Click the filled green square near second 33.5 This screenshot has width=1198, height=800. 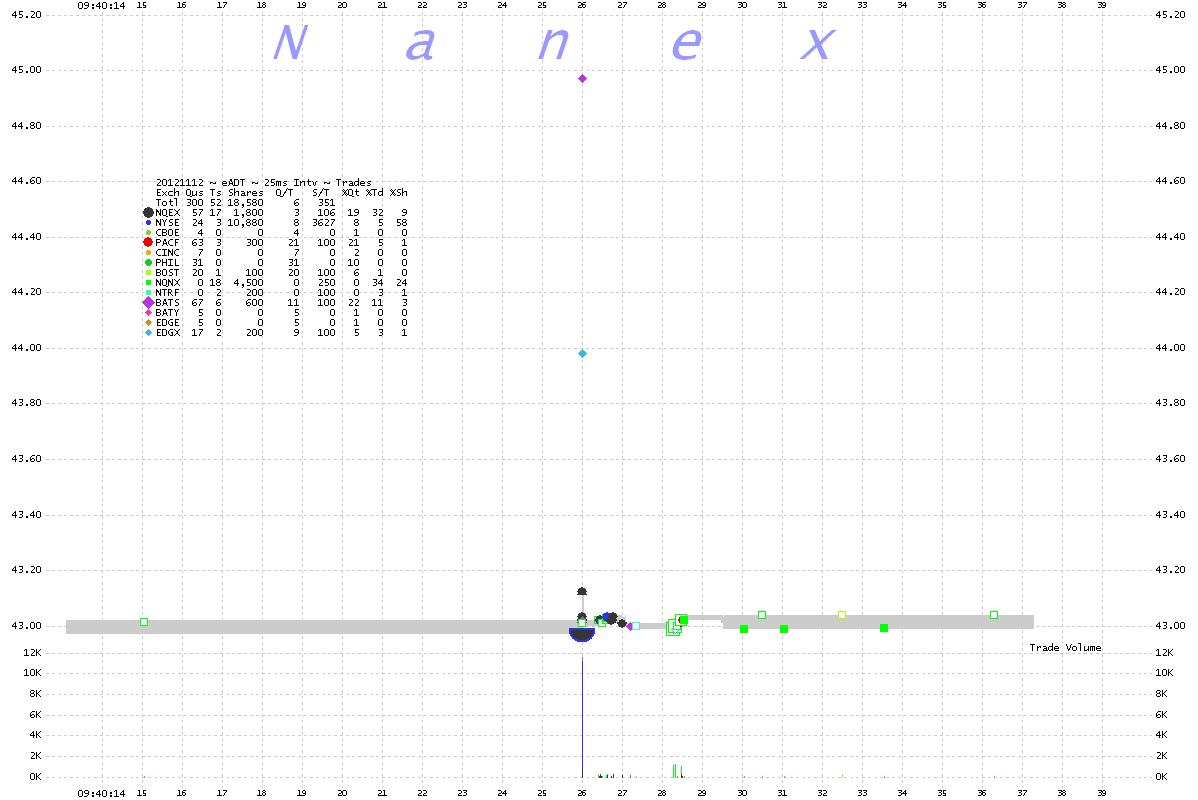pyautogui.click(x=884, y=628)
